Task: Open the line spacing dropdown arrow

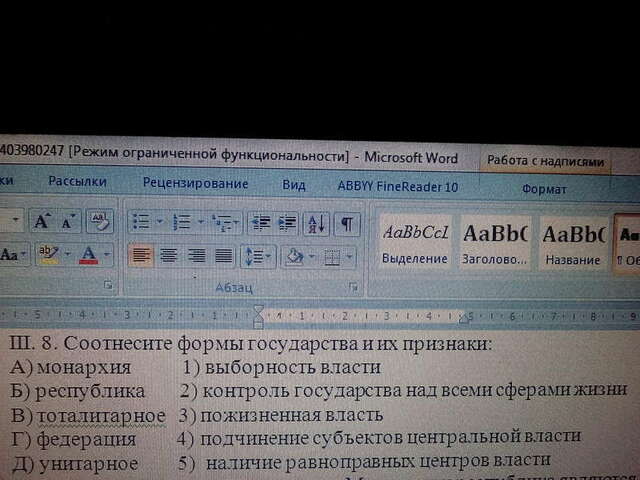Action: (269, 257)
